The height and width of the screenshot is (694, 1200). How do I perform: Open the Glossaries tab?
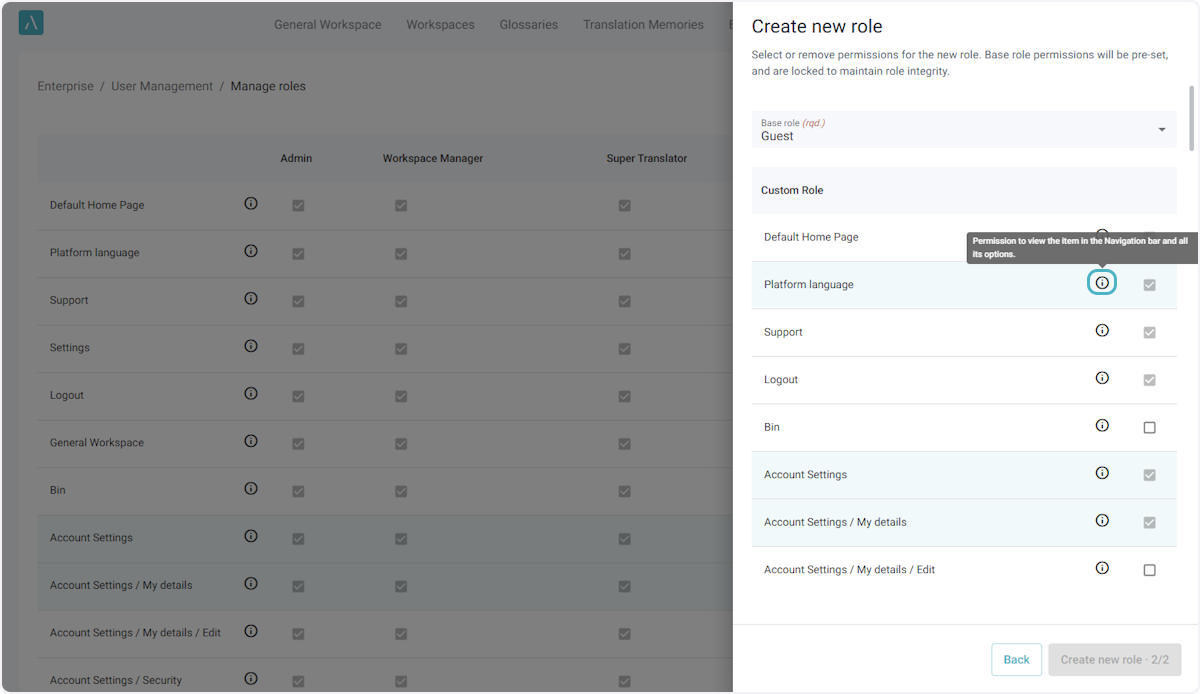528,25
